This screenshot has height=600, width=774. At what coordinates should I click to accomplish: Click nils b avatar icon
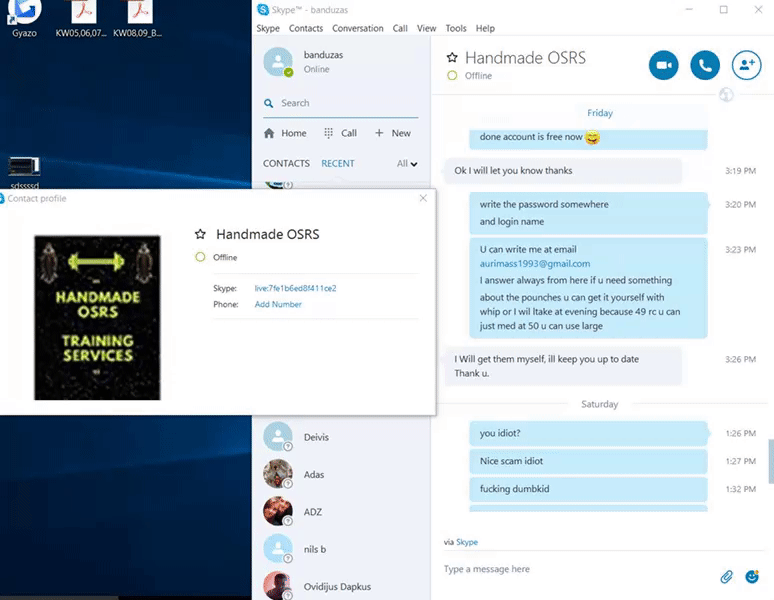(x=278, y=549)
